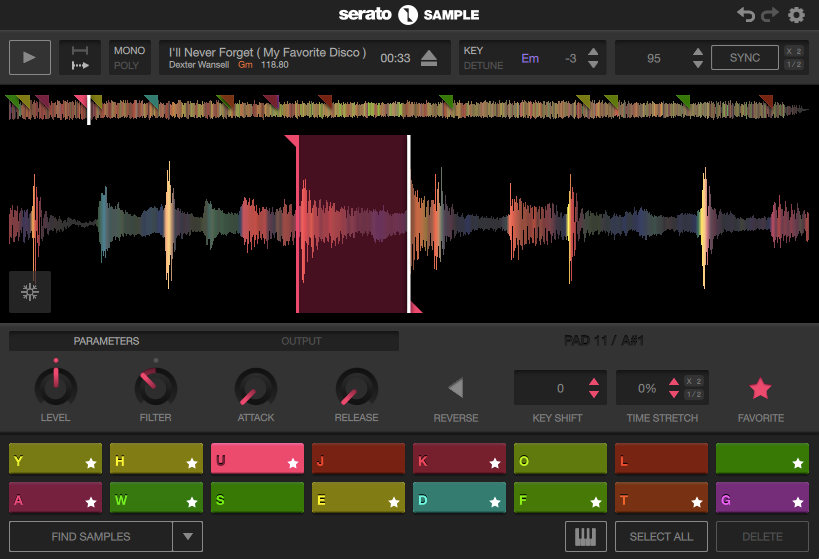Switch voice mode to POLY
Image resolution: width=819 pixels, height=559 pixels.
[x=126, y=65]
